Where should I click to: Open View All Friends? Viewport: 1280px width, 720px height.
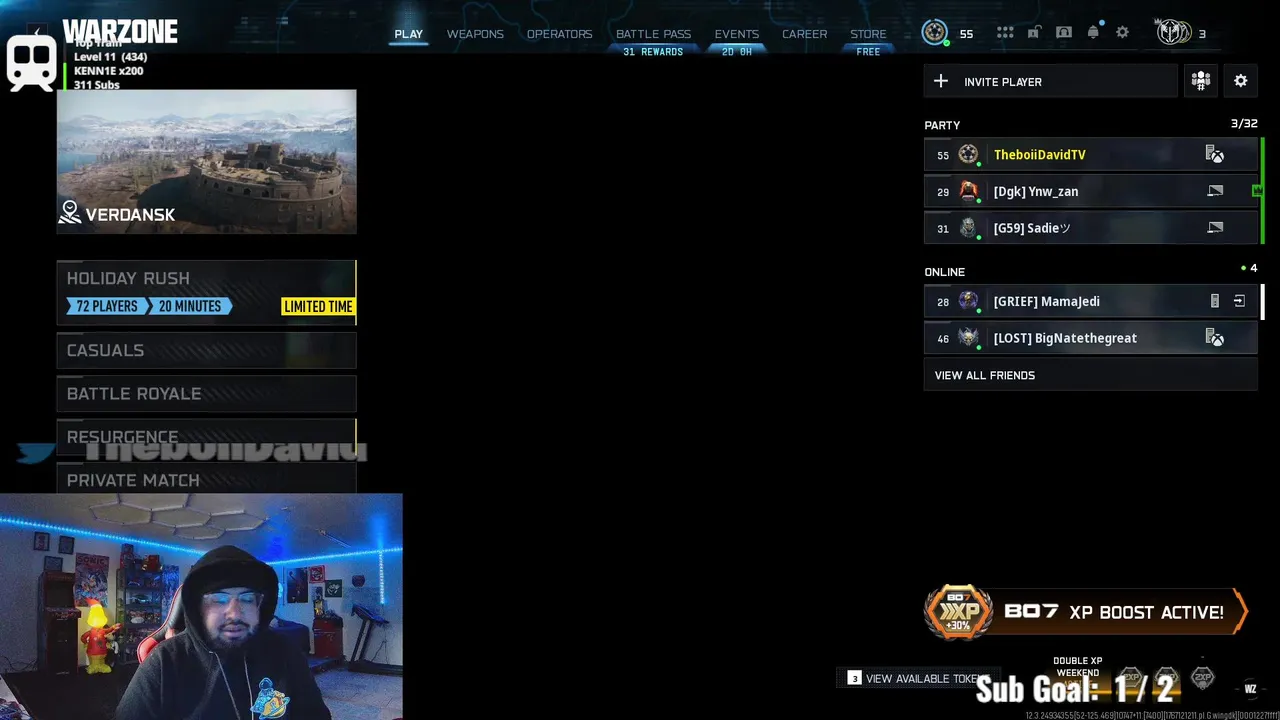[x=1090, y=375]
